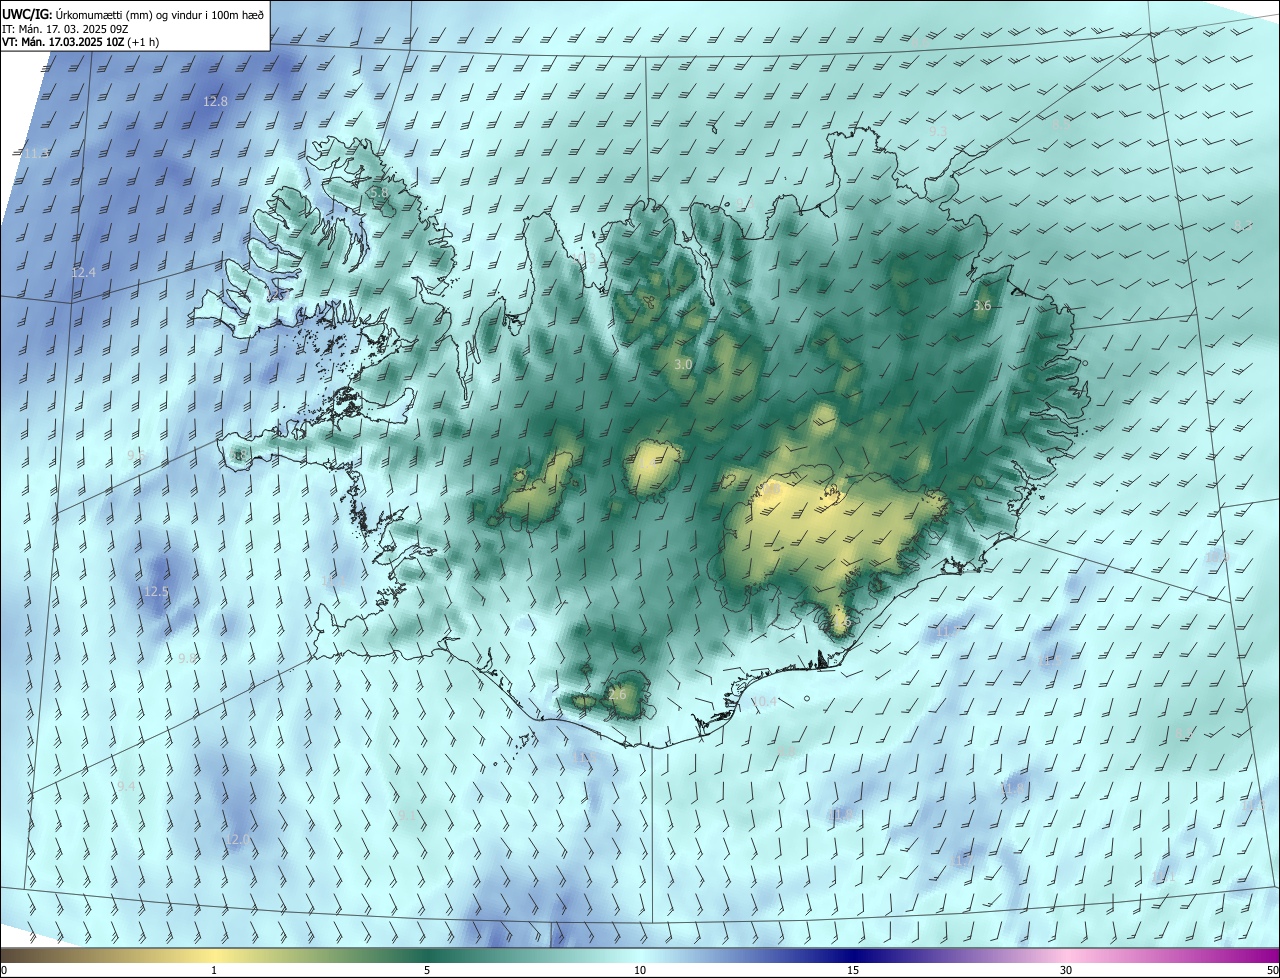The height and width of the screenshot is (978, 1280).
Task: Click the 12.8 value label on the map
Action: 215,102
